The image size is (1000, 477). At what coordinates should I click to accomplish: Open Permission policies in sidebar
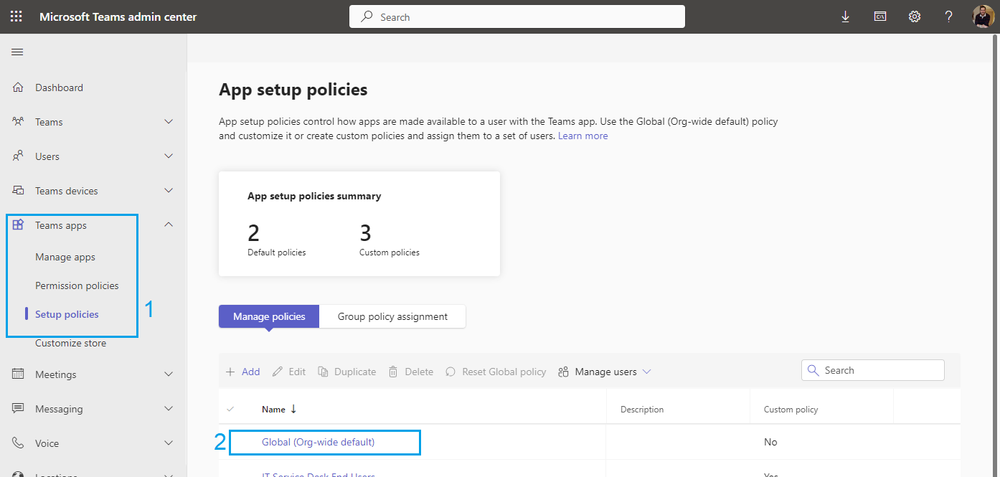[x=77, y=286]
